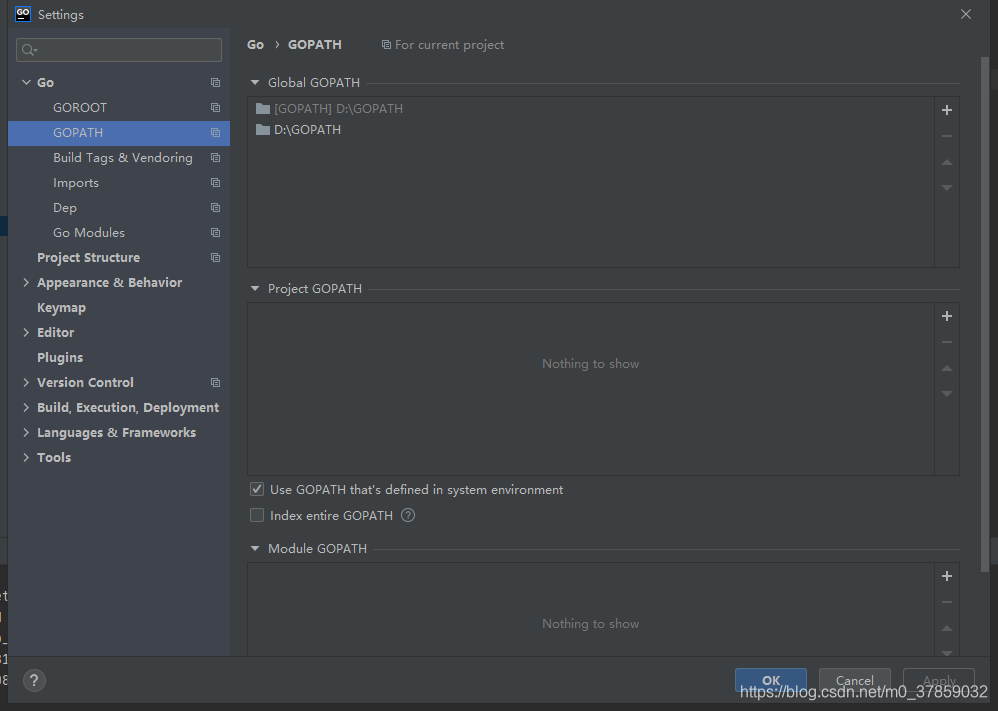Viewport: 998px width, 711px height.
Task: Enable Index entire GOPATH checkbox
Action: click(257, 516)
